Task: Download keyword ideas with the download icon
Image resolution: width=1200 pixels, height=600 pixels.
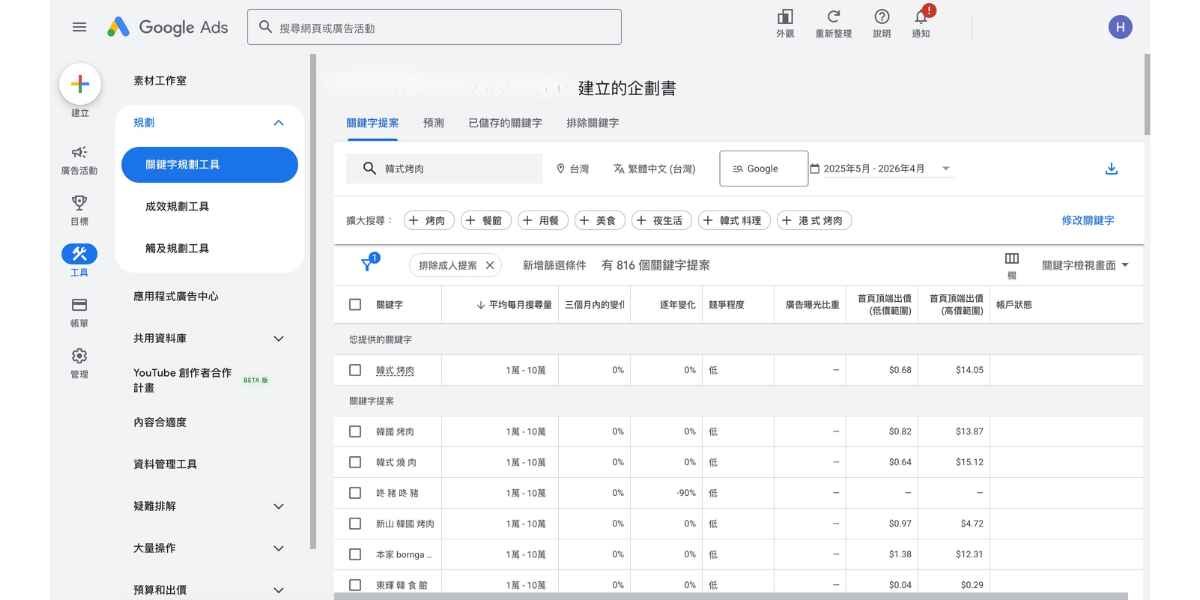Action: (1111, 169)
